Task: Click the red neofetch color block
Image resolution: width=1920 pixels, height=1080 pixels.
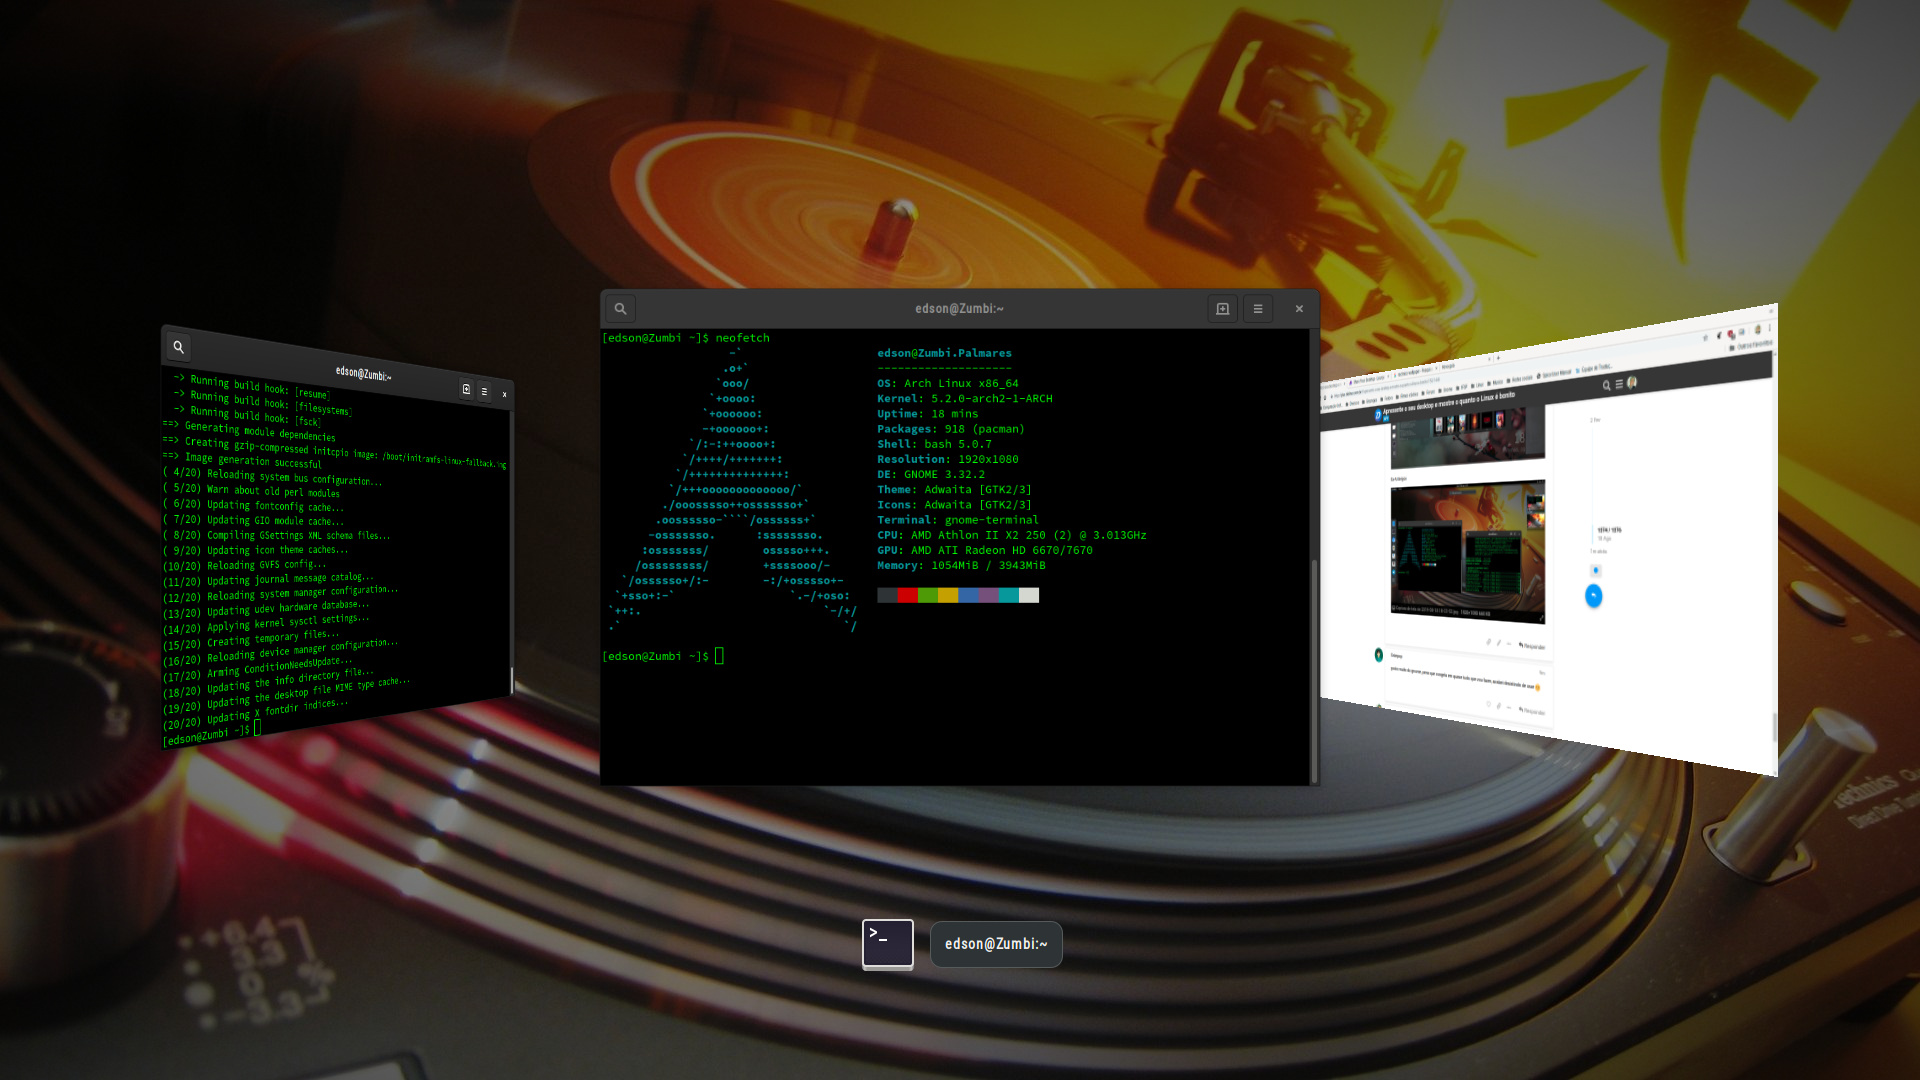Action: (907, 595)
